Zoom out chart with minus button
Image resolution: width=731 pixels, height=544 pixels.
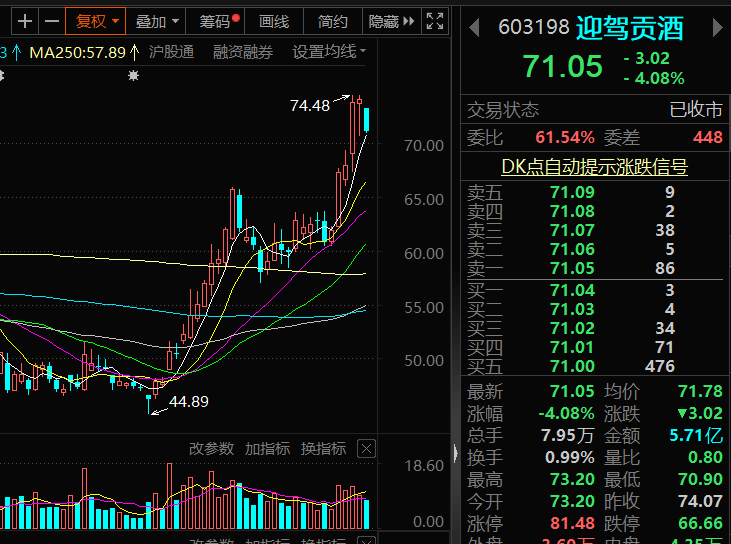coord(52,21)
